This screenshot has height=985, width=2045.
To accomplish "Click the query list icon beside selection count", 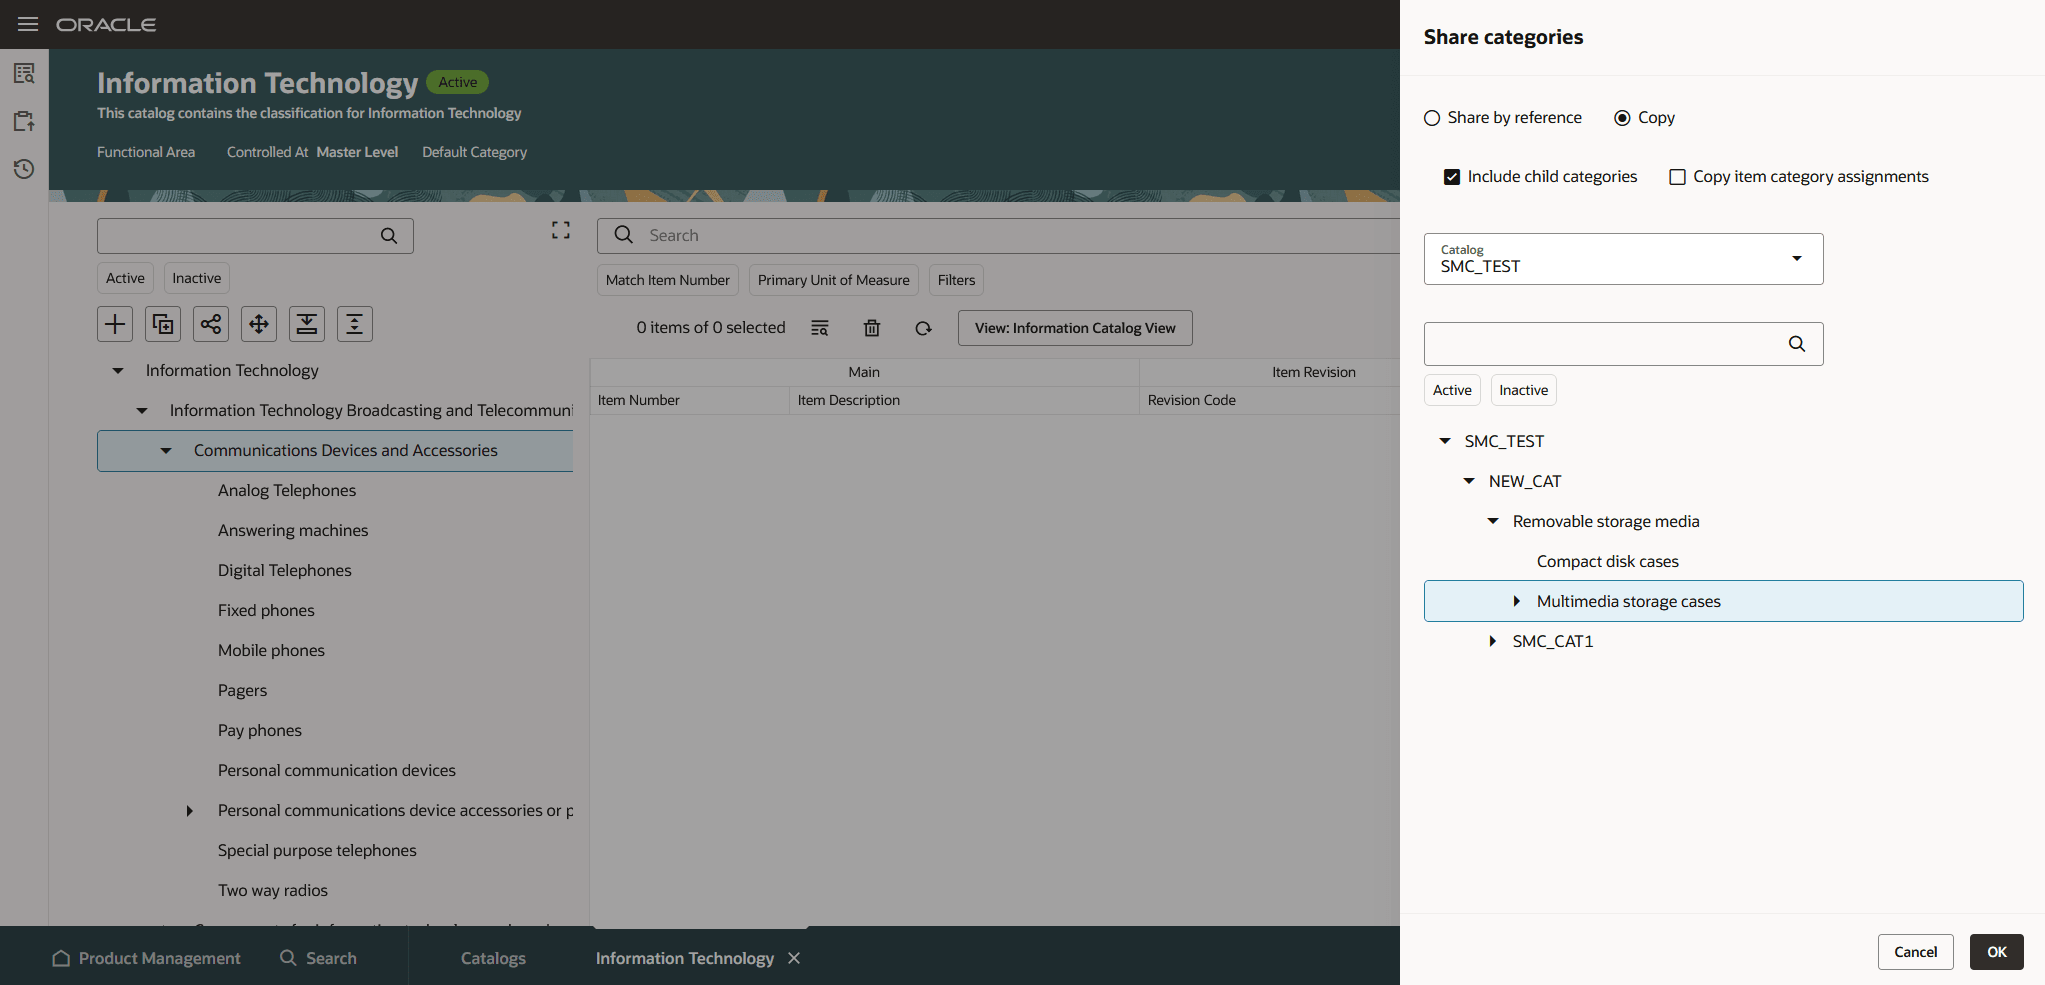I will tap(820, 328).
